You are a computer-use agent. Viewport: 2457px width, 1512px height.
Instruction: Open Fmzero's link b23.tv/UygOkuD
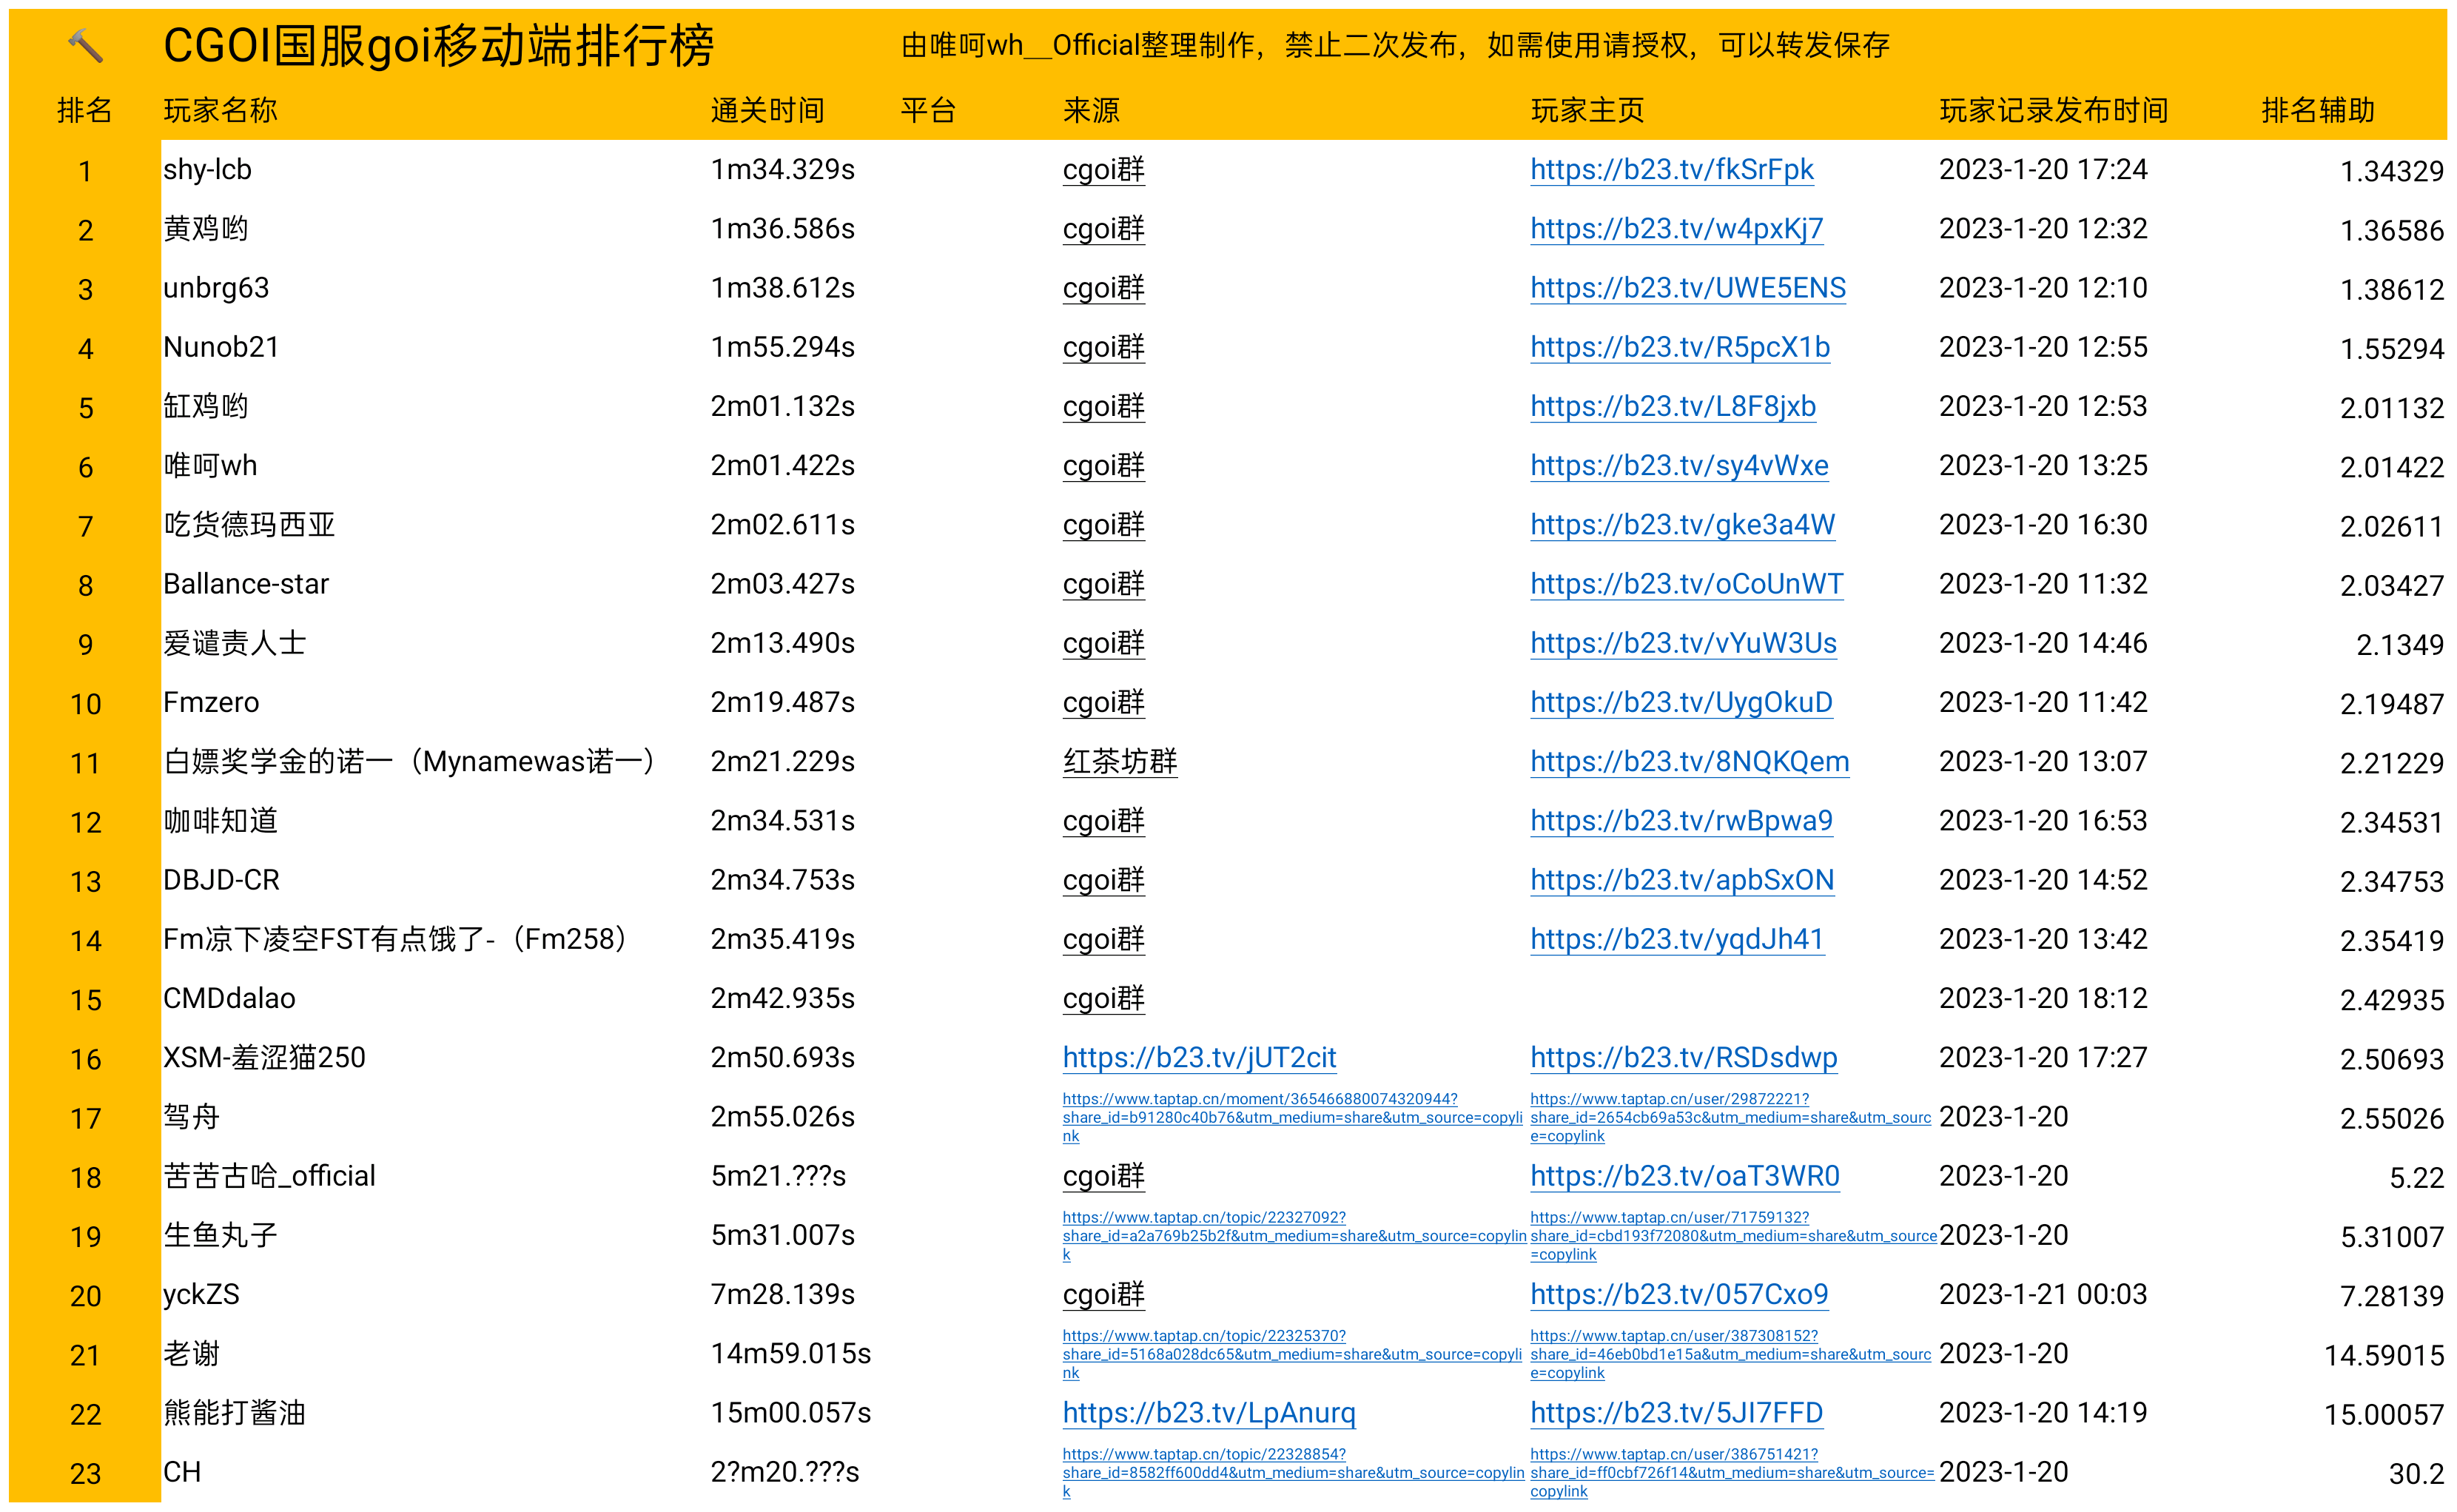click(x=1681, y=702)
